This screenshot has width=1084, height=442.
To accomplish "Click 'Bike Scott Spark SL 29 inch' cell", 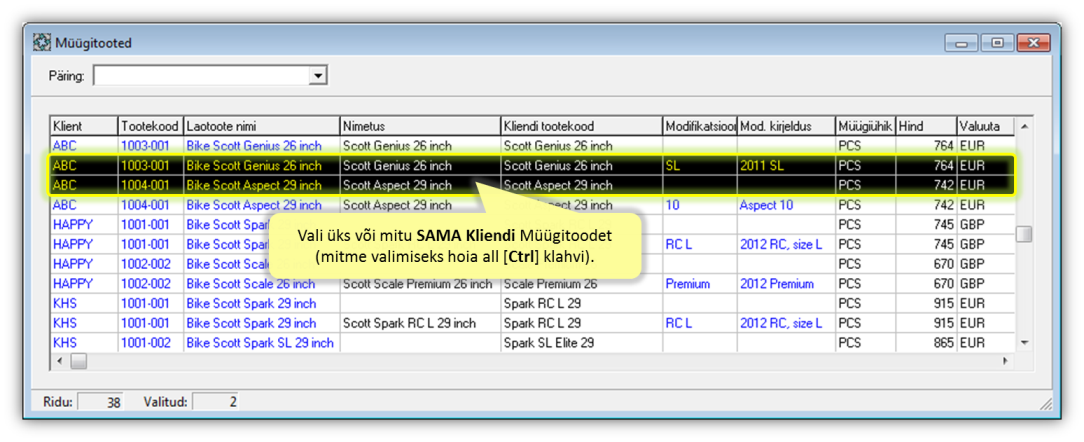I will 262,343.
